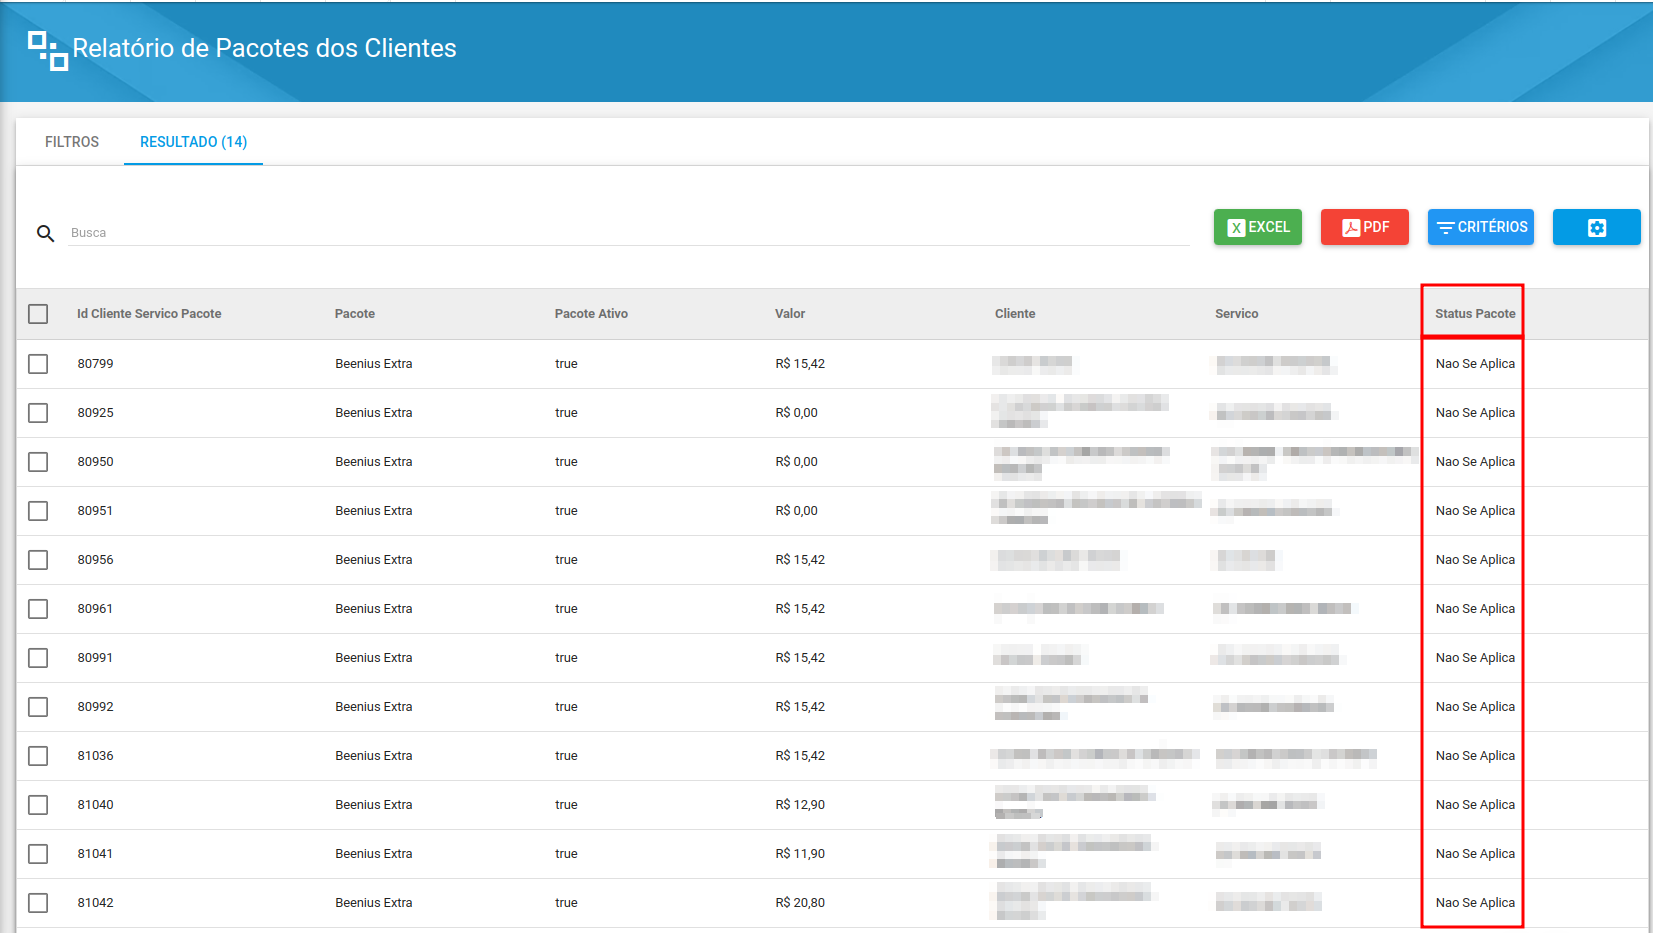Click the ID cell 80799
This screenshot has width=1653, height=933.
(95, 364)
